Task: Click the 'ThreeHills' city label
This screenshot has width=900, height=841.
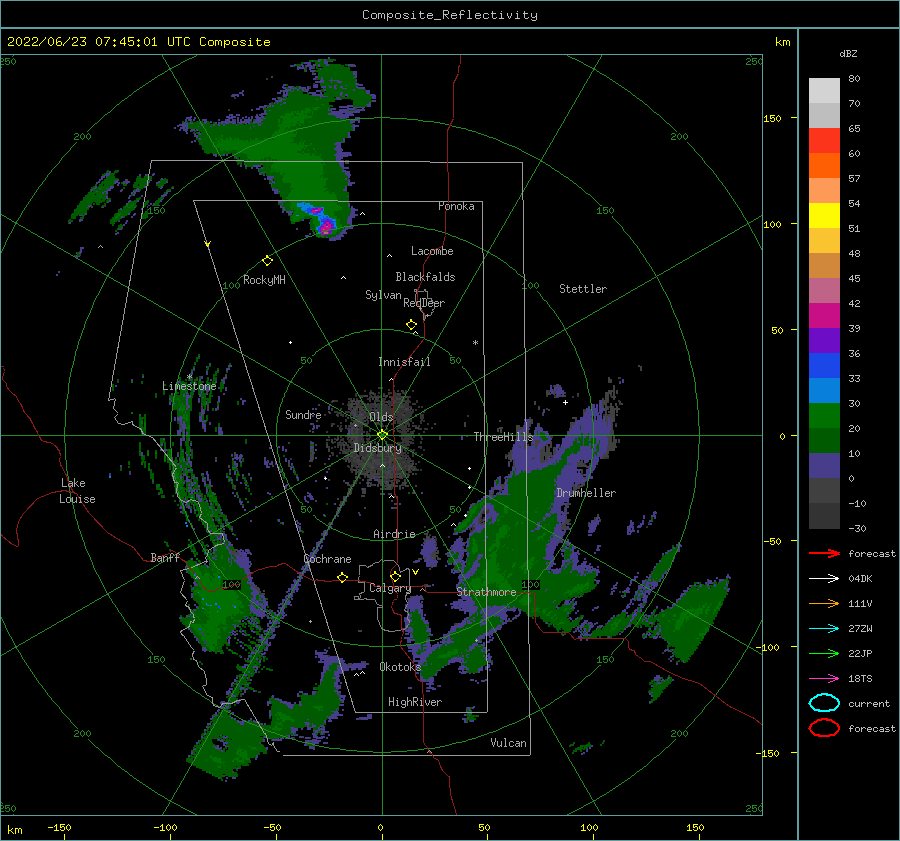Action: pos(503,437)
